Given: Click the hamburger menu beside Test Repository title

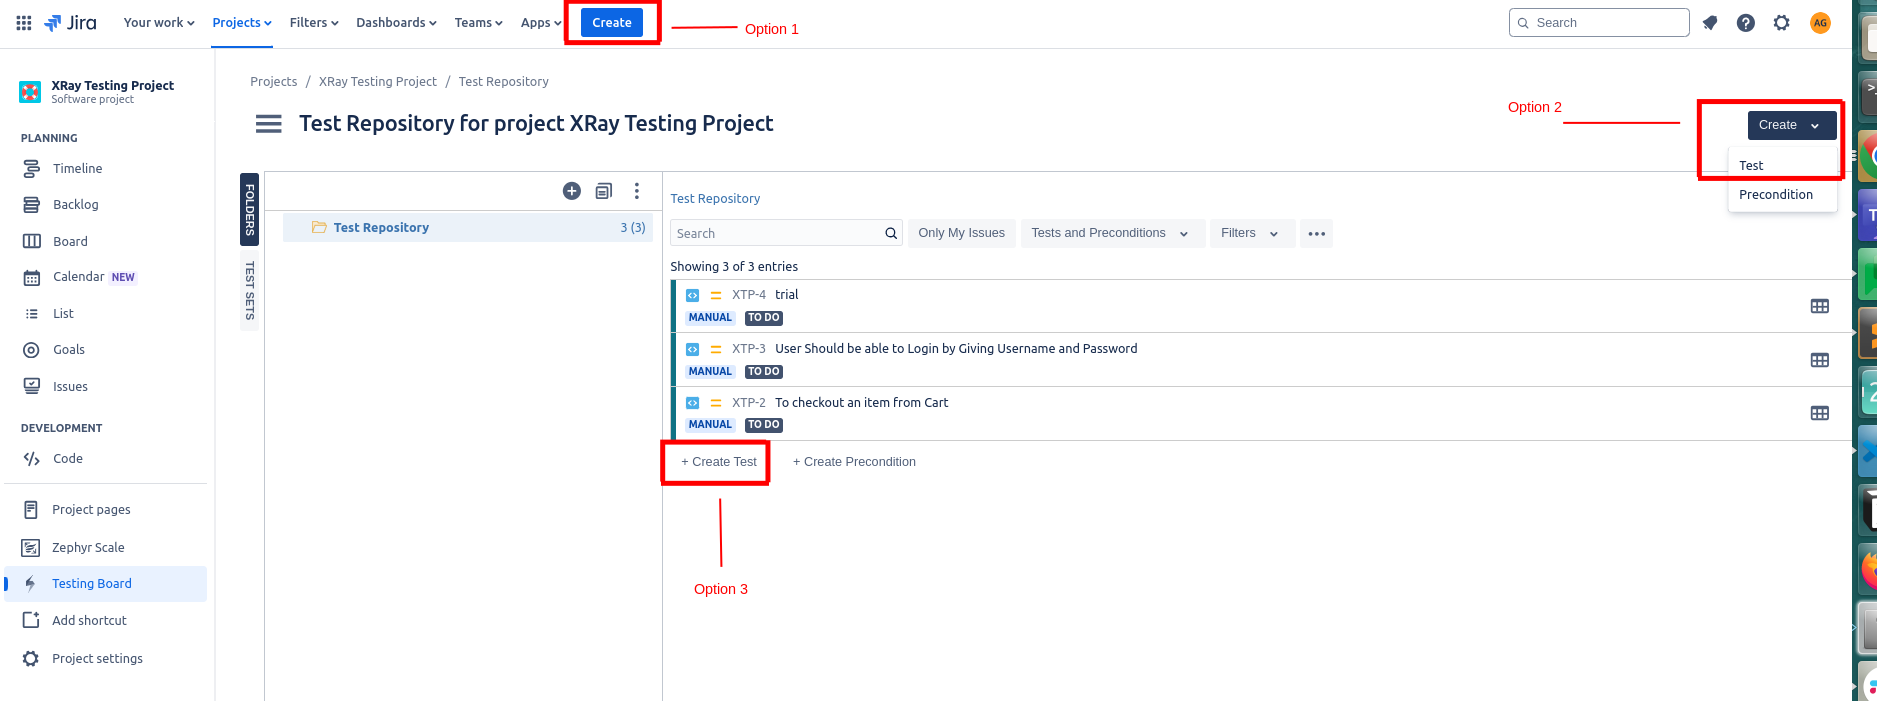Looking at the screenshot, I should 268,124.
